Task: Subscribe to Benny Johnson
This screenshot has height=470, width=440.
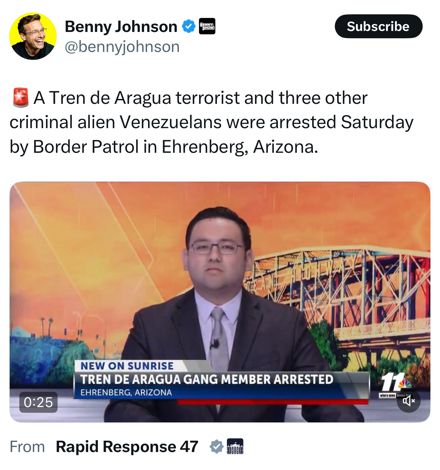Action: point(378,26)
